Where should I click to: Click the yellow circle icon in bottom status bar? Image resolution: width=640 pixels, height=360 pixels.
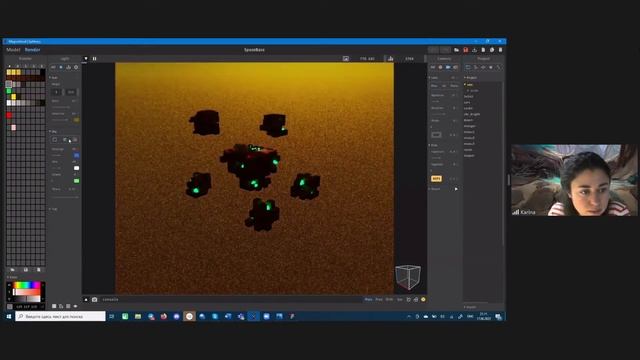coord(423,300)
